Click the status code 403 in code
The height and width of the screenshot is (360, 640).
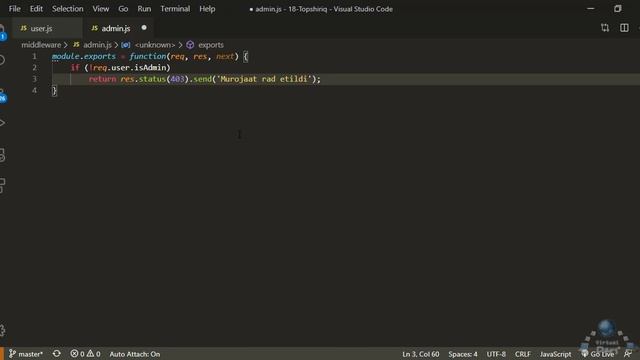coord(177,79)
